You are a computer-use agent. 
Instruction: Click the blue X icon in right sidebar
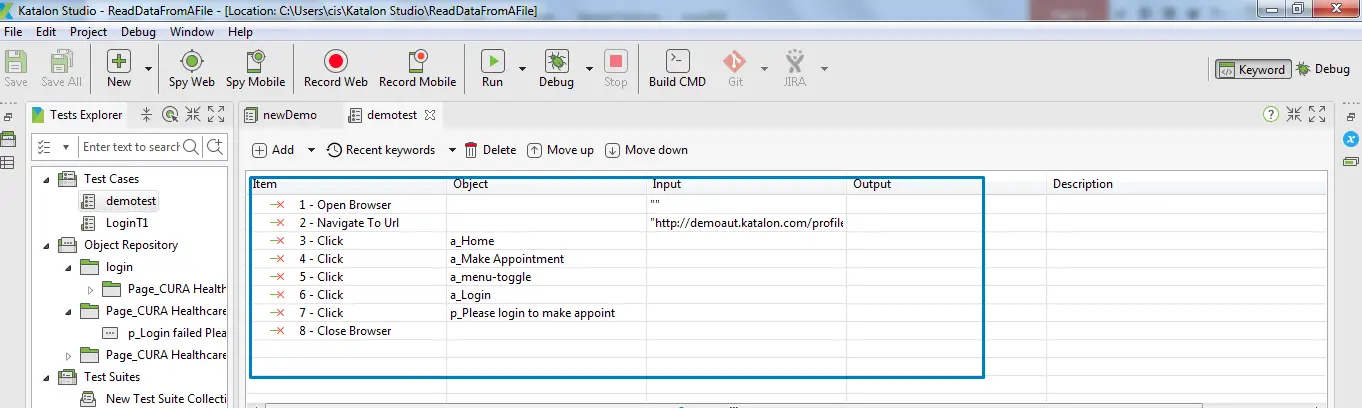tap(1351, 139)
